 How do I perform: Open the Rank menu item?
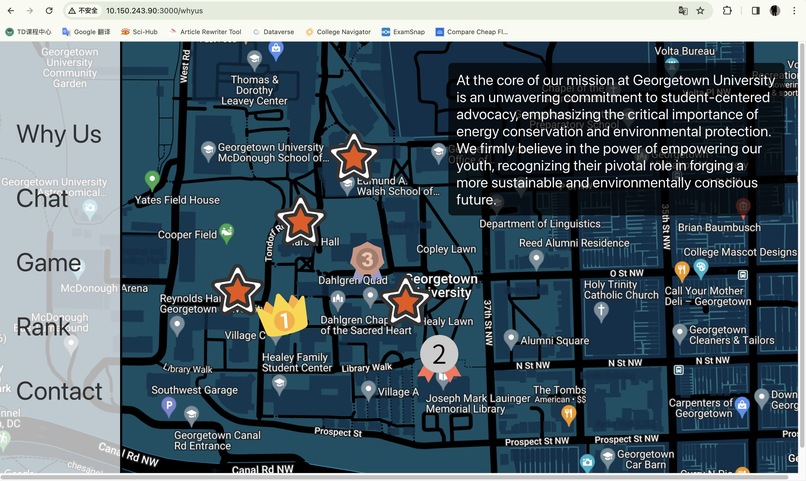coord(43,327)
